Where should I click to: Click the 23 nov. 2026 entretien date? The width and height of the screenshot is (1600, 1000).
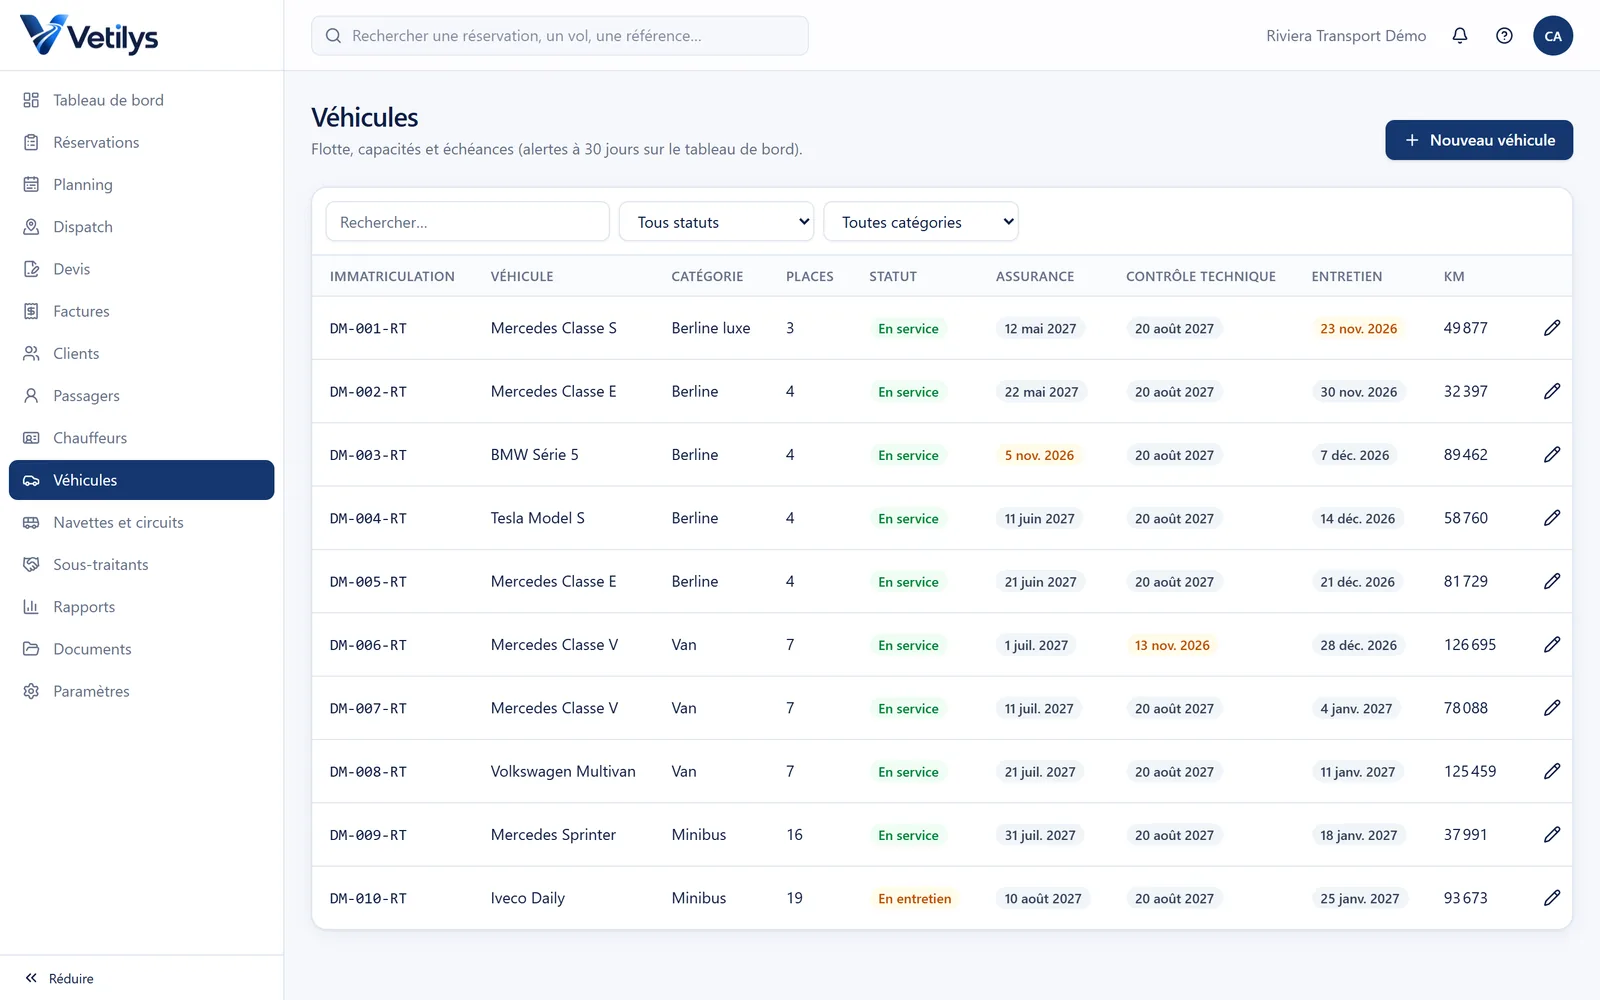(x=1359, y=328)
